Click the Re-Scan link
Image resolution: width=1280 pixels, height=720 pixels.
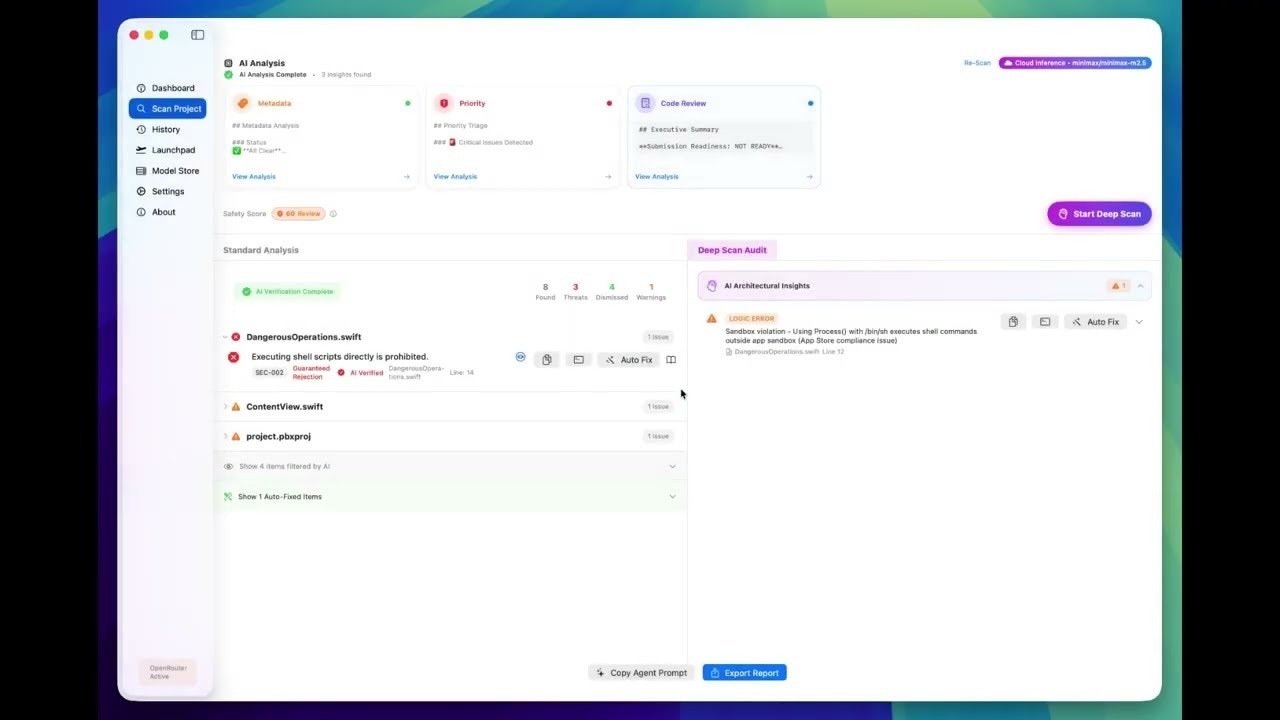(977, 63)
